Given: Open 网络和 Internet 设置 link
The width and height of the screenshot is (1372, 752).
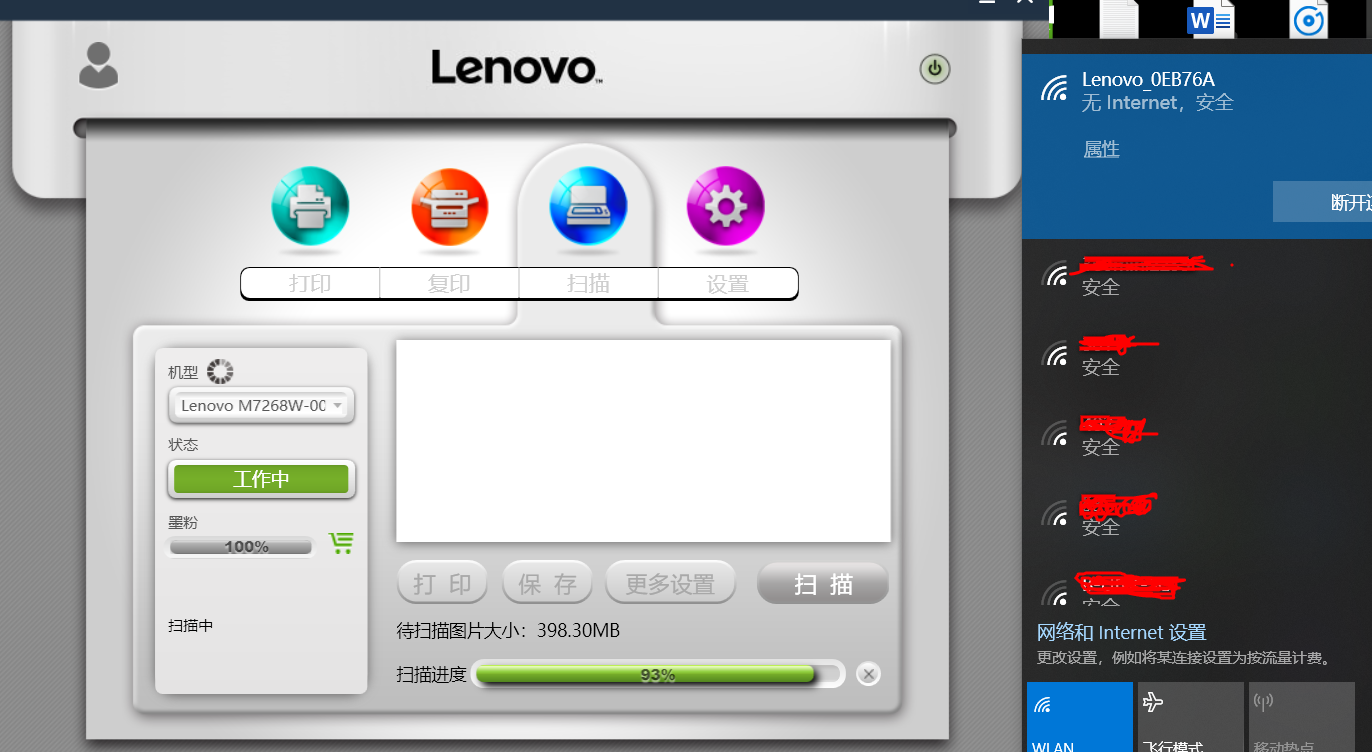Looking at the screenshot, I should [x=1121, y=632].
